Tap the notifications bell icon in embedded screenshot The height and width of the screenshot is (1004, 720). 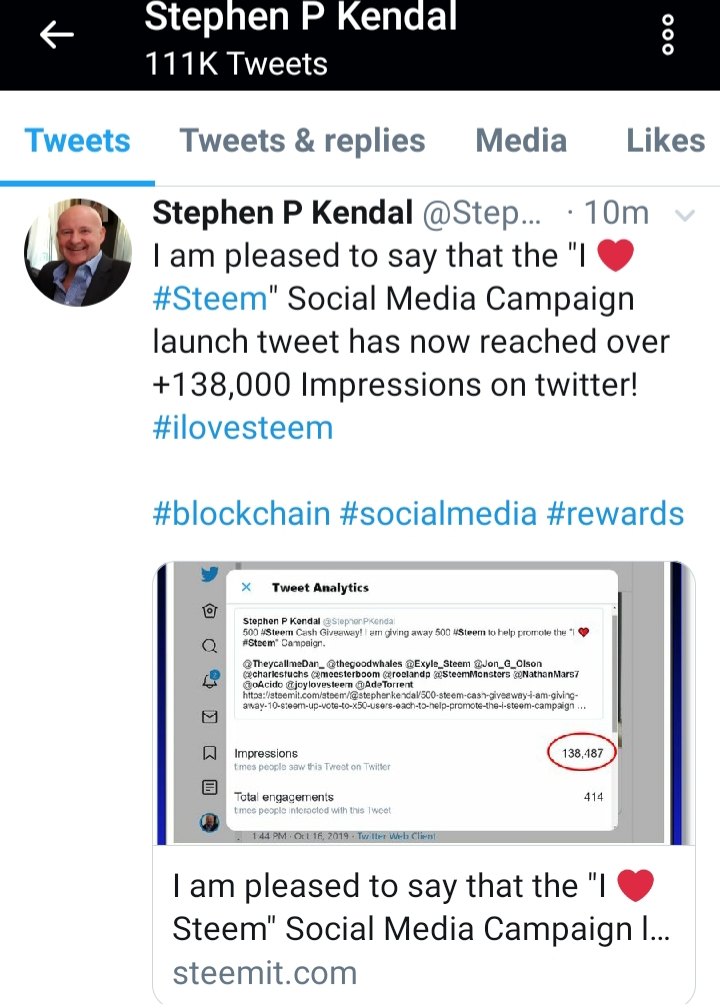pos(210,680)
